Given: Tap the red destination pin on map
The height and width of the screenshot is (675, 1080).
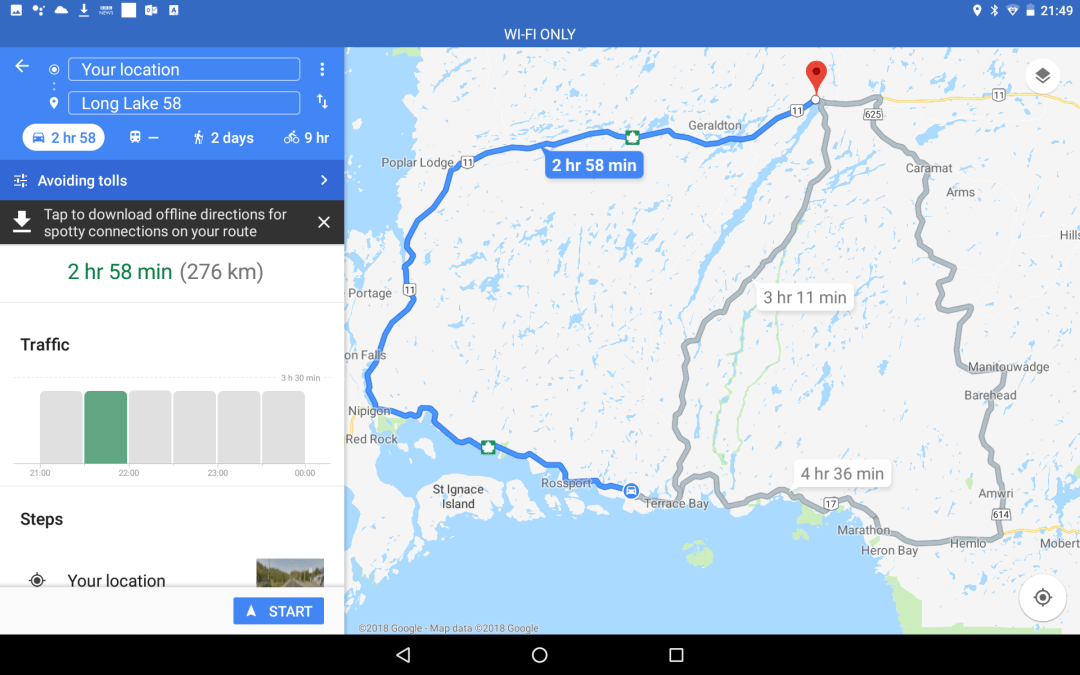Looking at the screenshot, I should [816, 76].
